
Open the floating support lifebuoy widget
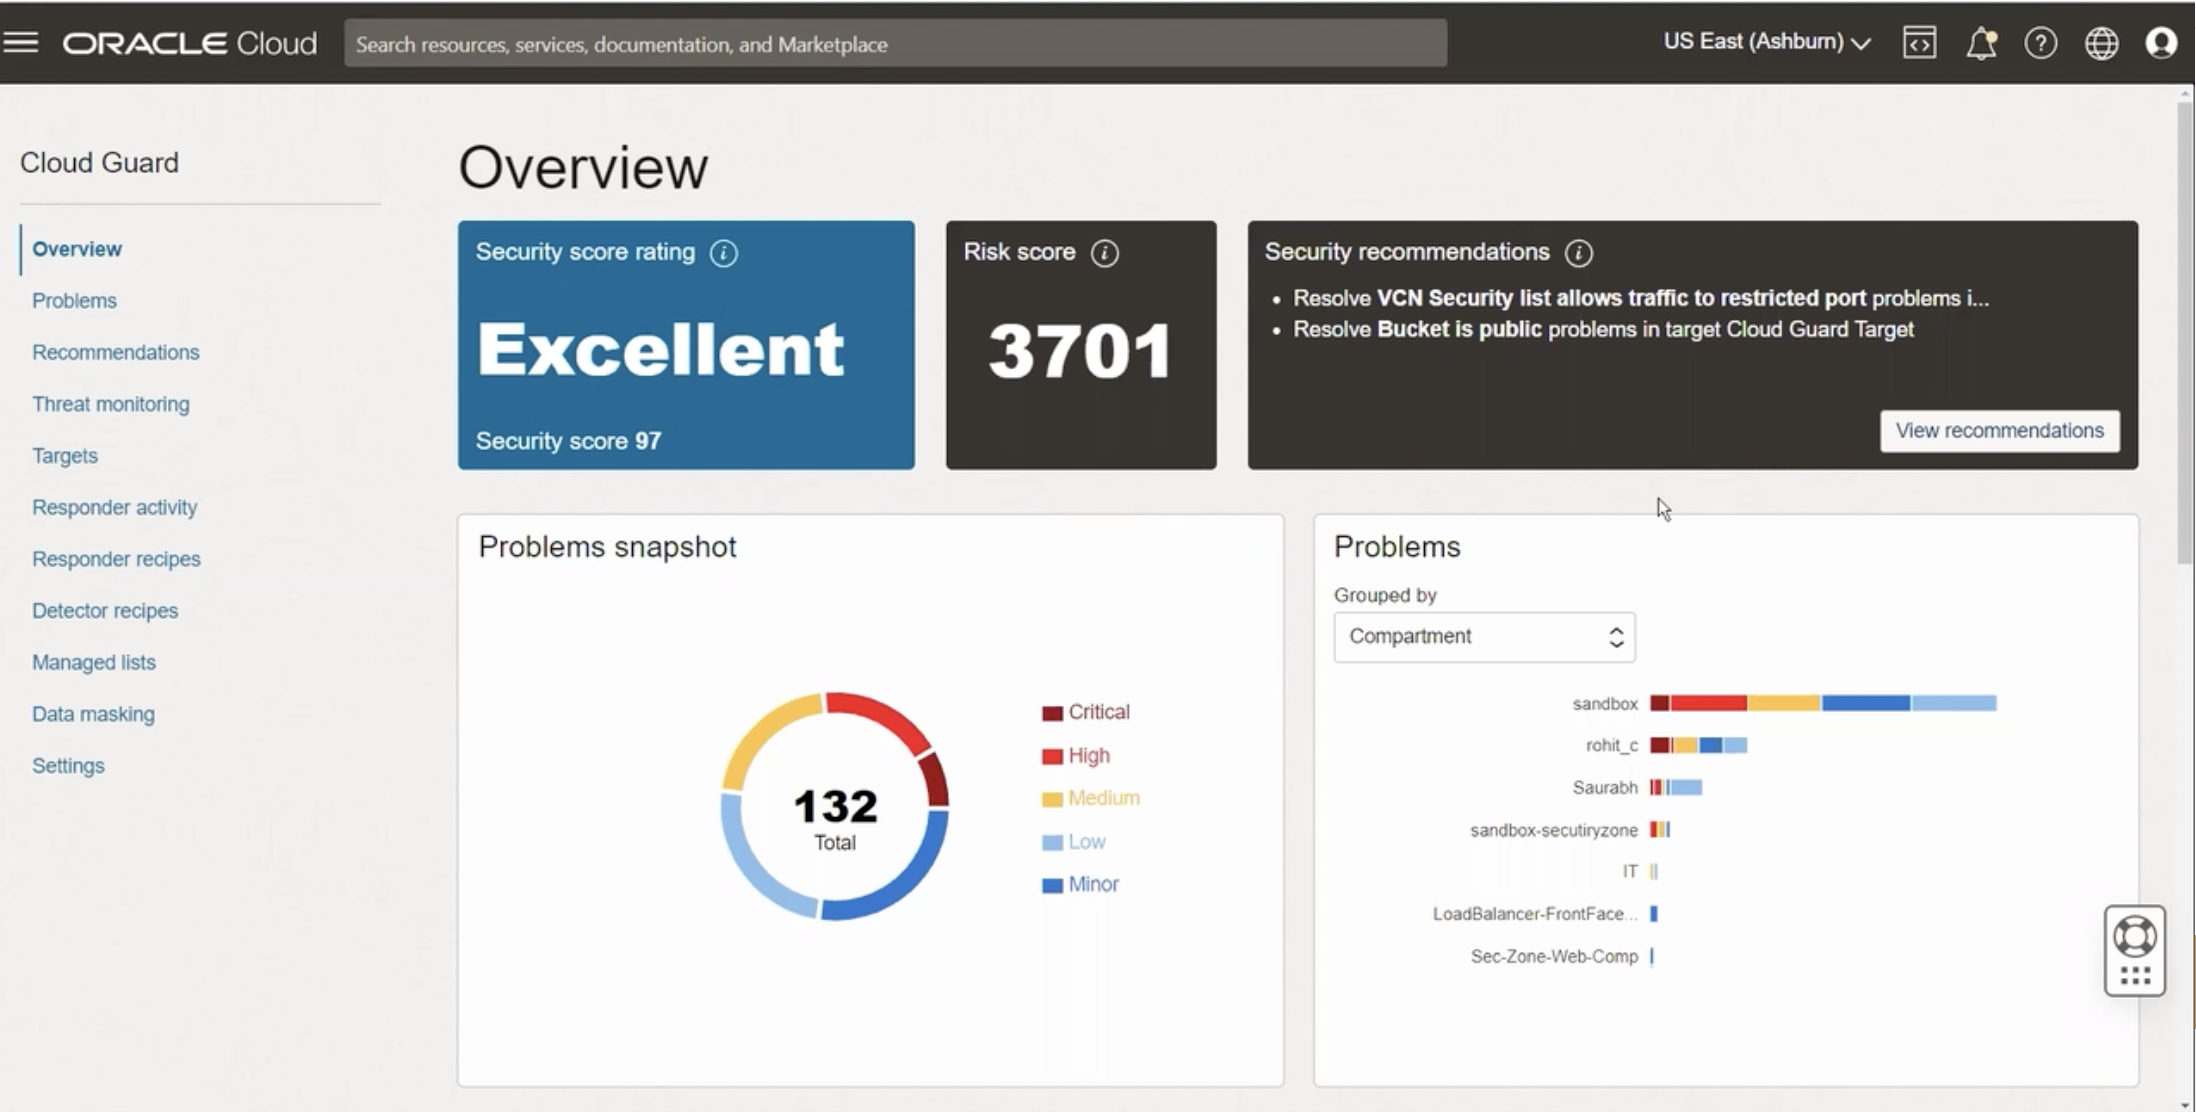2134,938
